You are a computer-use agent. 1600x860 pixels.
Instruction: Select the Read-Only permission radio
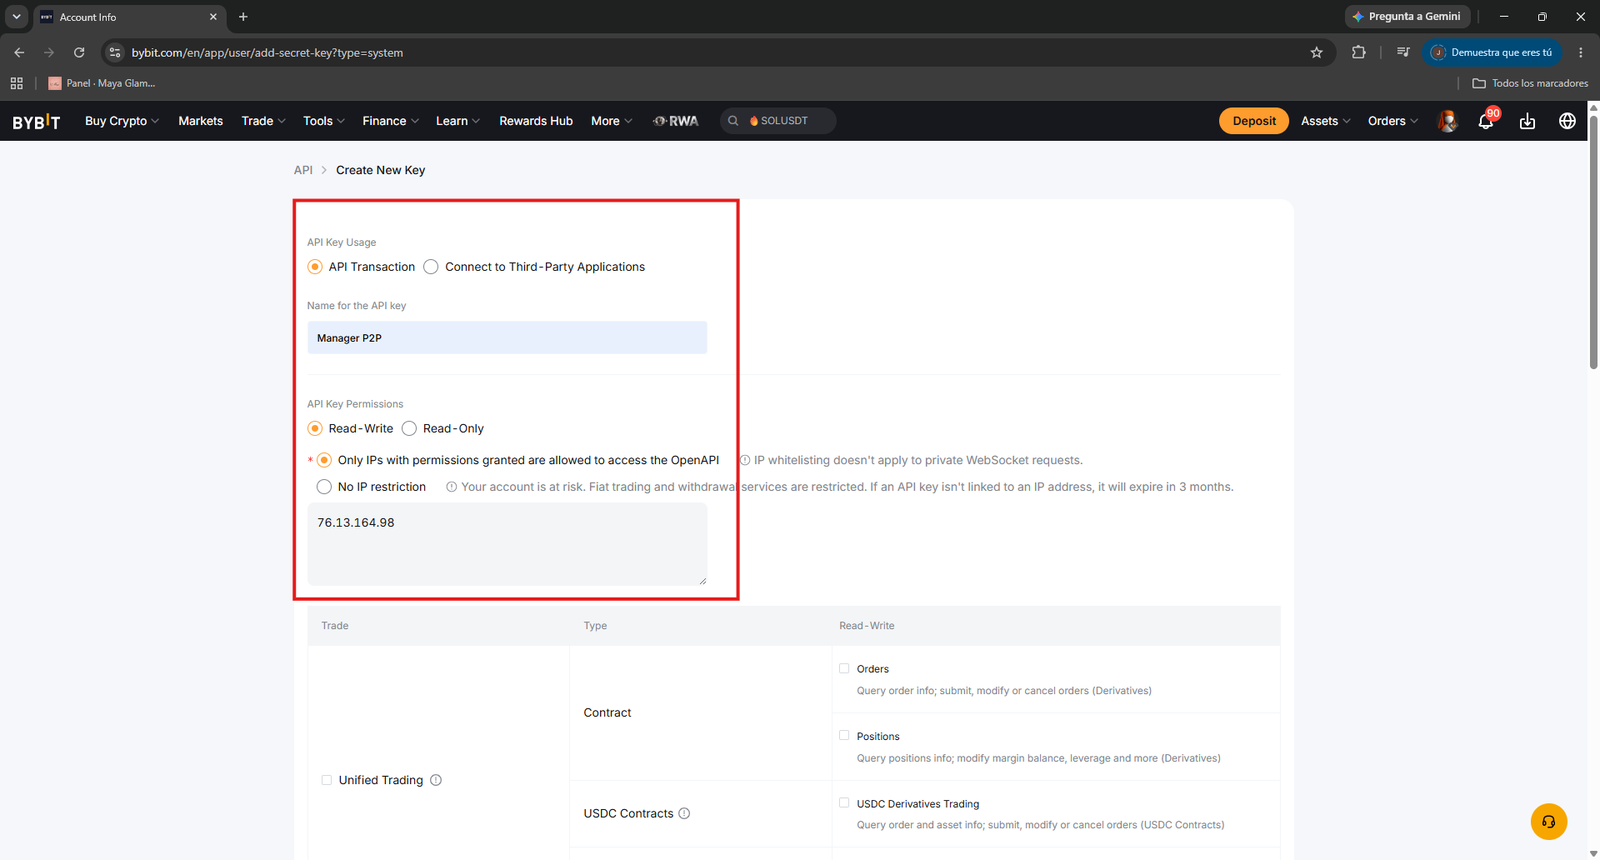tap(409, 428)
